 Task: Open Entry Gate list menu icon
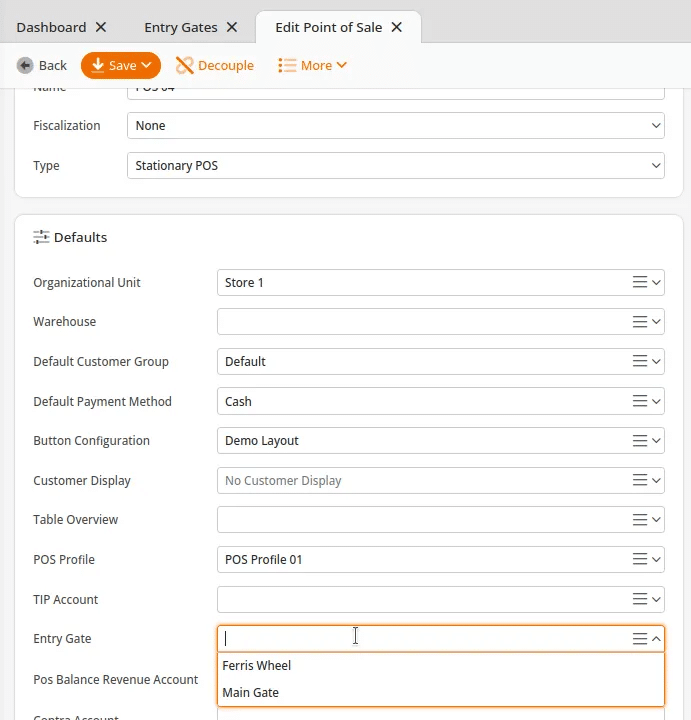640,638
